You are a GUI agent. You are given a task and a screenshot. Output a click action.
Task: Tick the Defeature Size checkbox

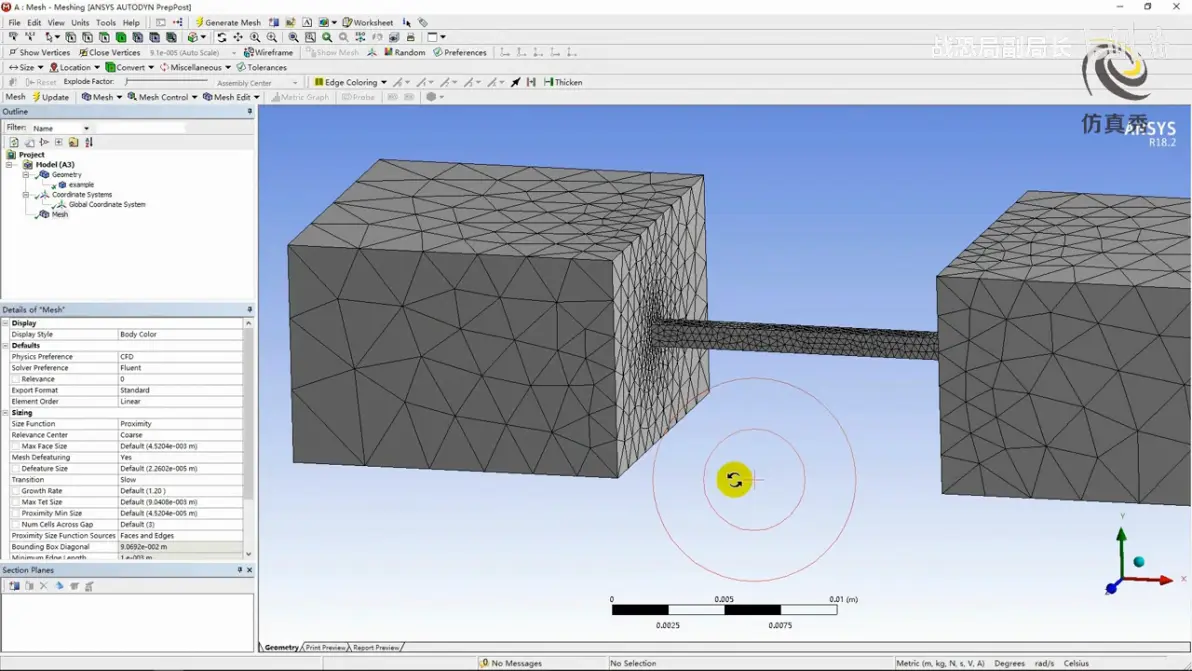[15, 469]
